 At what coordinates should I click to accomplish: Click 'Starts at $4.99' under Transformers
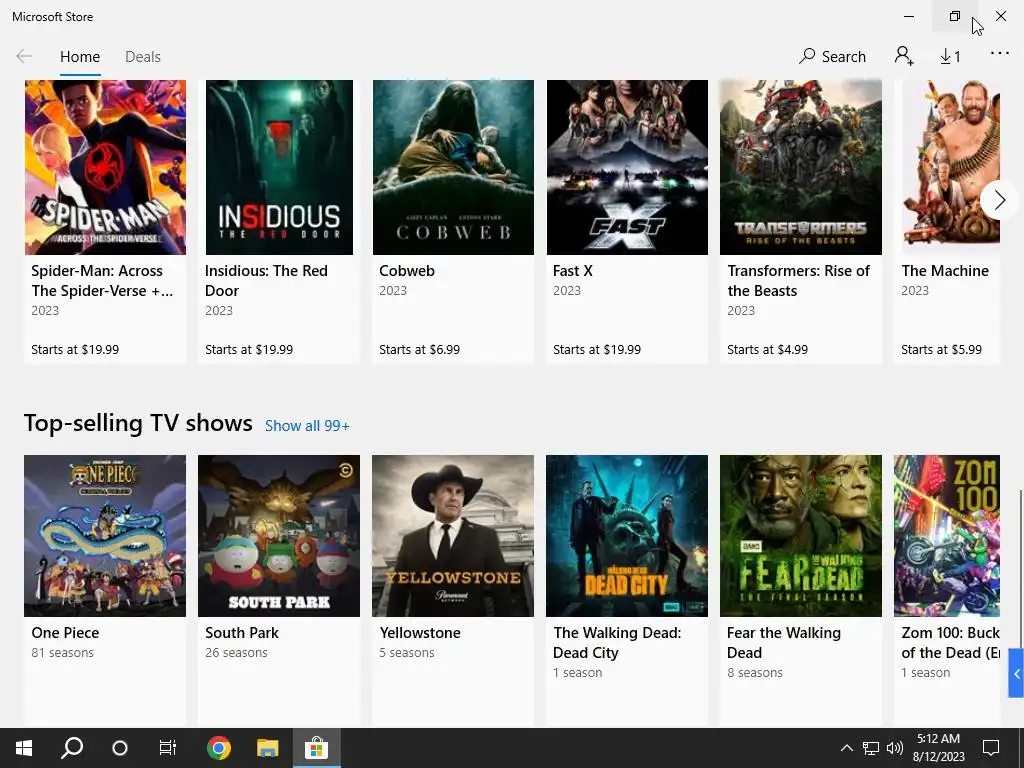[x=767, y=349]
